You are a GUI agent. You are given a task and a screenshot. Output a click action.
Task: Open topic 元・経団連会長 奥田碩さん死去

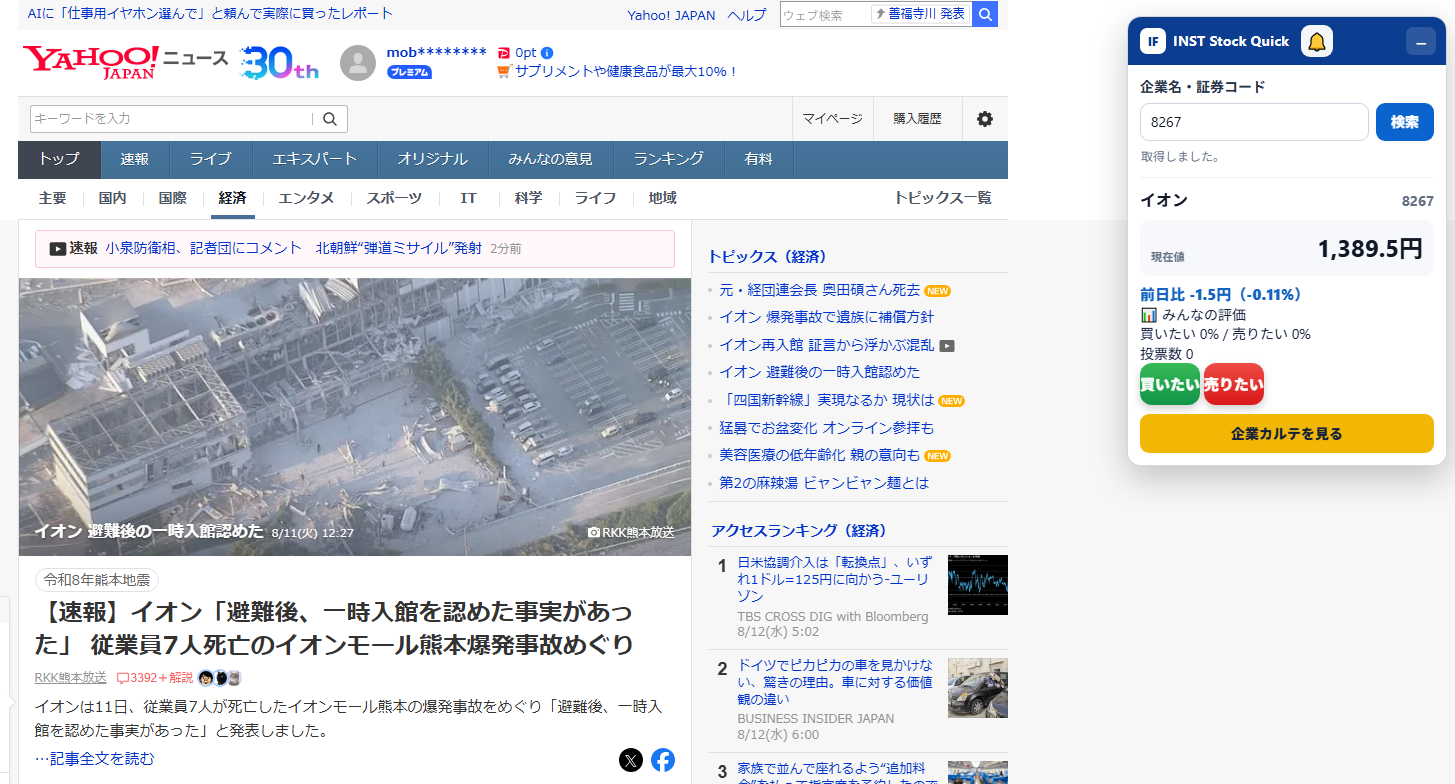819,290
